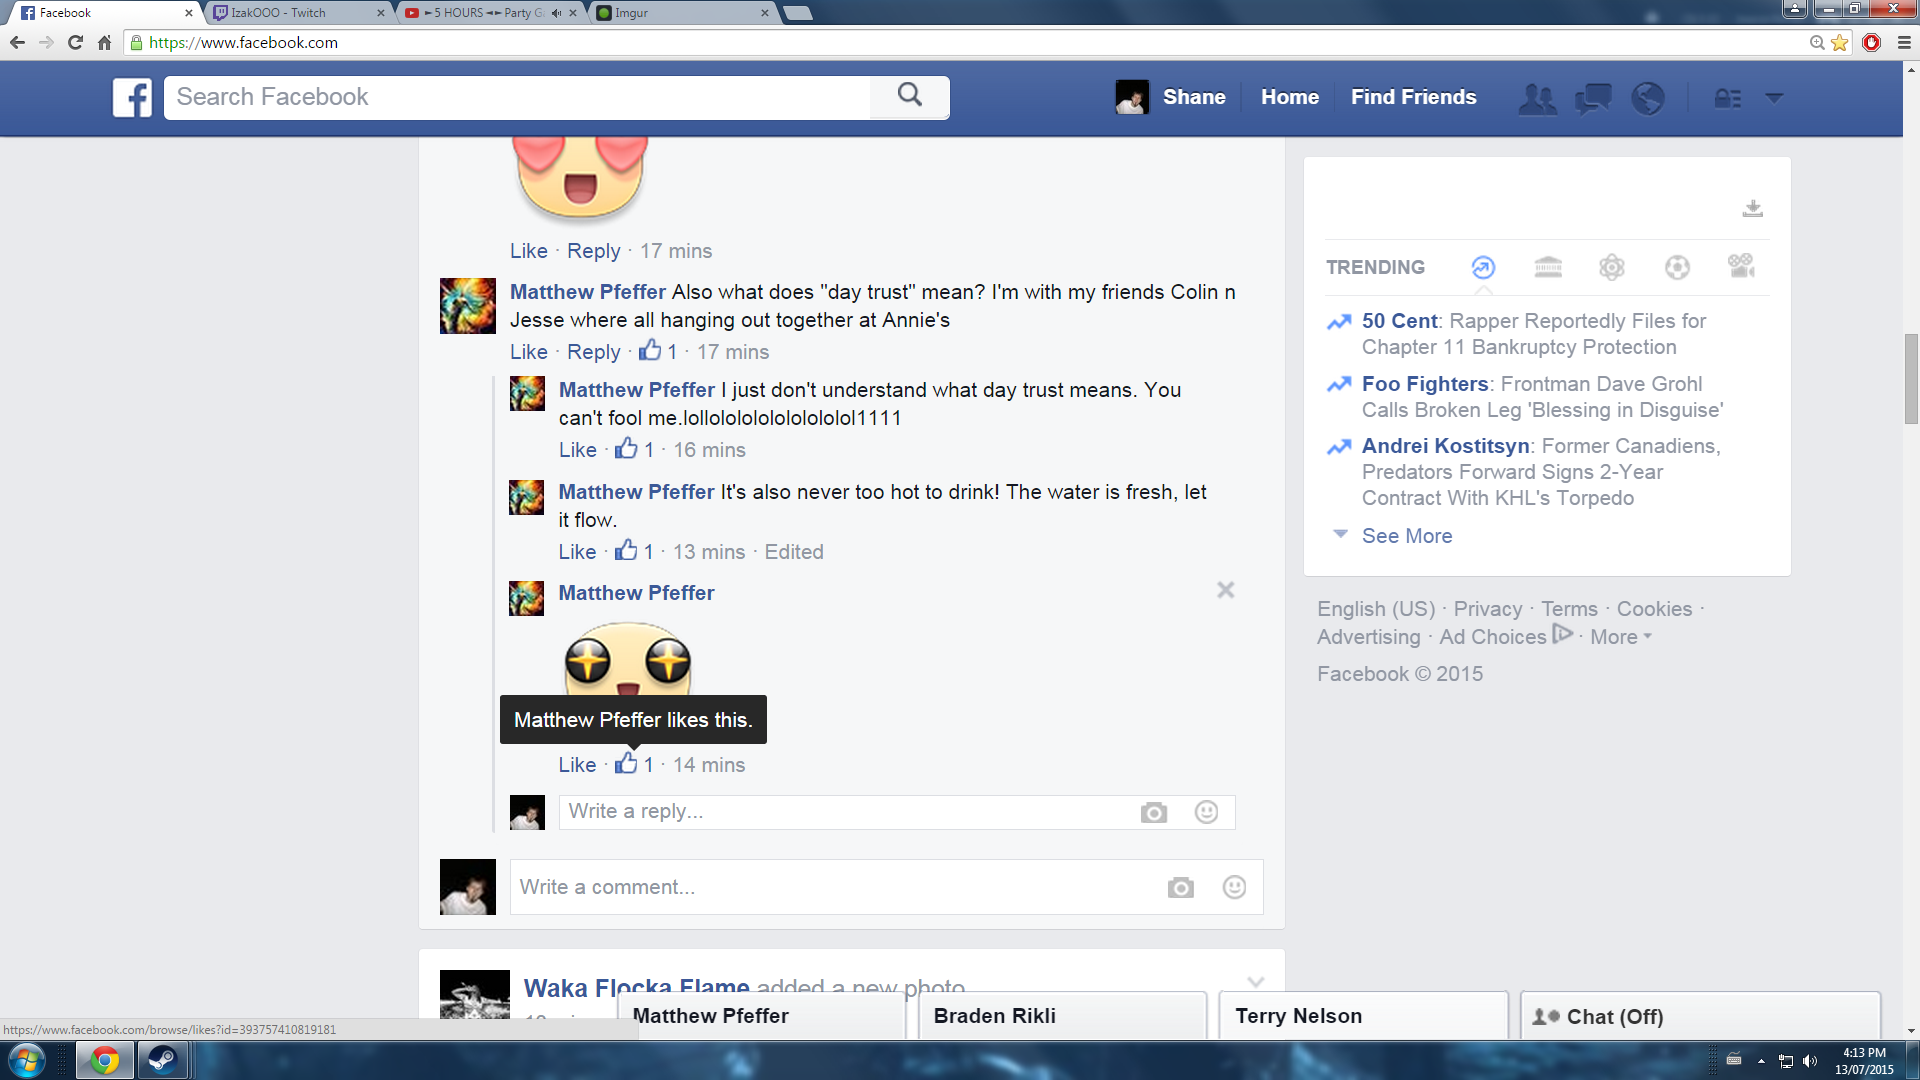
Task: Hide the Matthew Pfeffer sticker comment
Action: point(1225,590)
